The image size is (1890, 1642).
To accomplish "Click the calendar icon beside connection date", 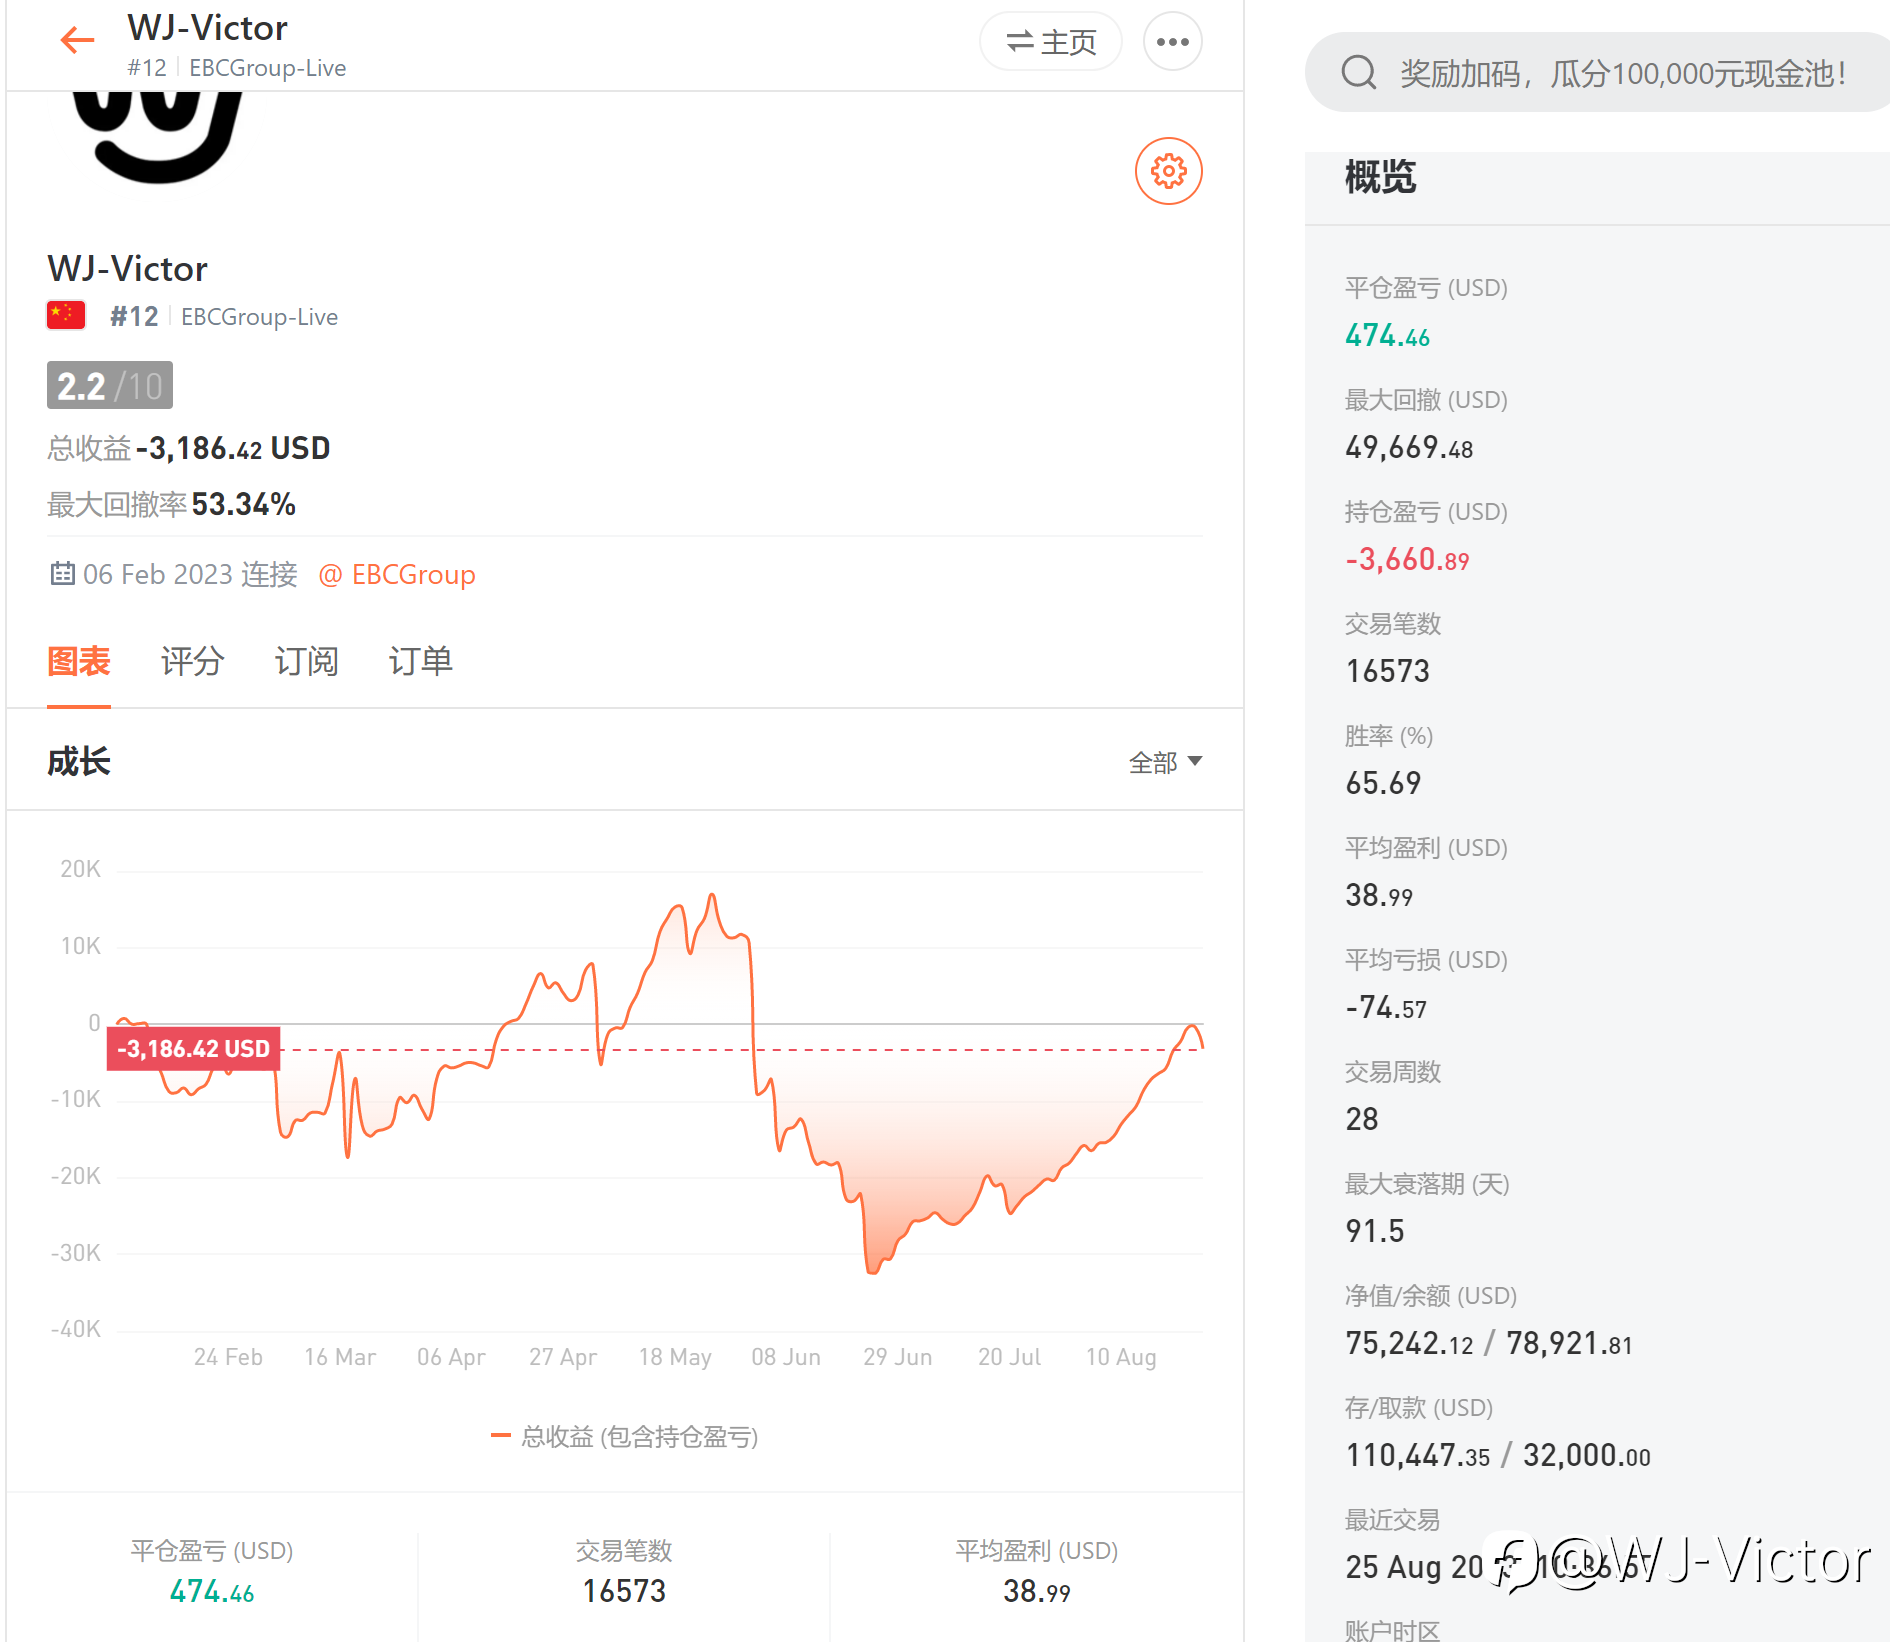I will click(x=62, y=573).
